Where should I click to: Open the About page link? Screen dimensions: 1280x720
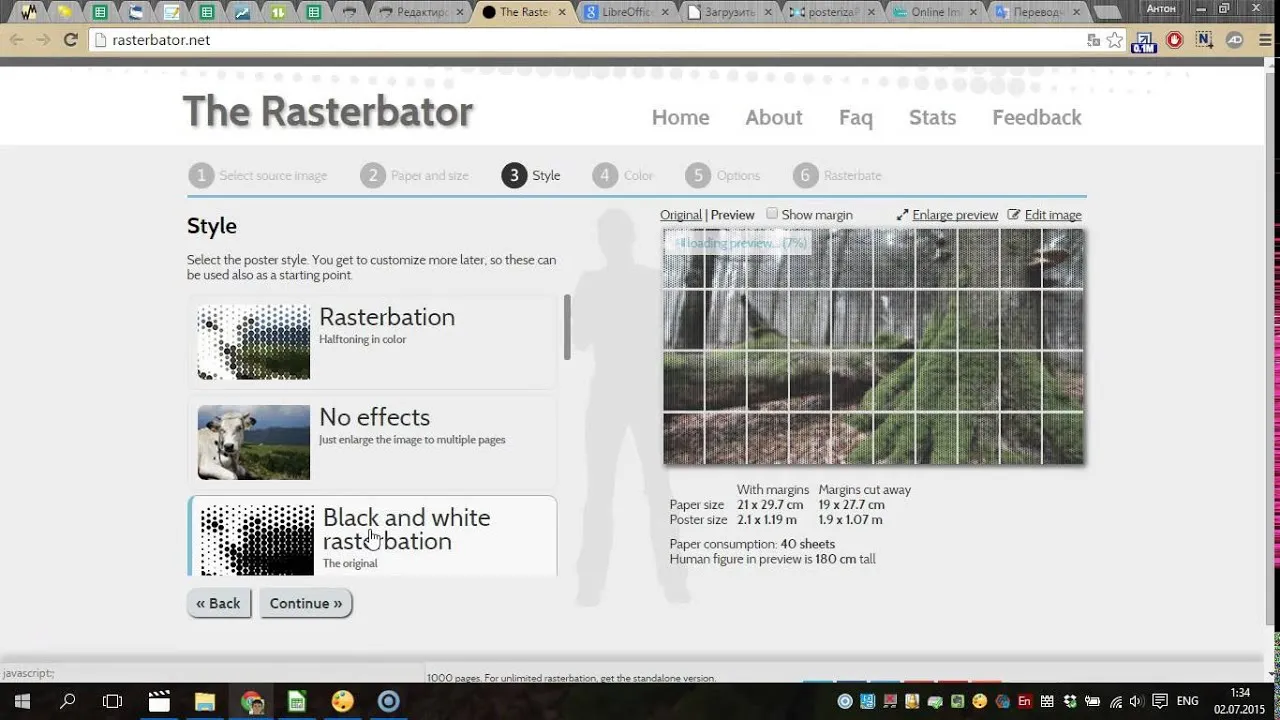[774, 118]
